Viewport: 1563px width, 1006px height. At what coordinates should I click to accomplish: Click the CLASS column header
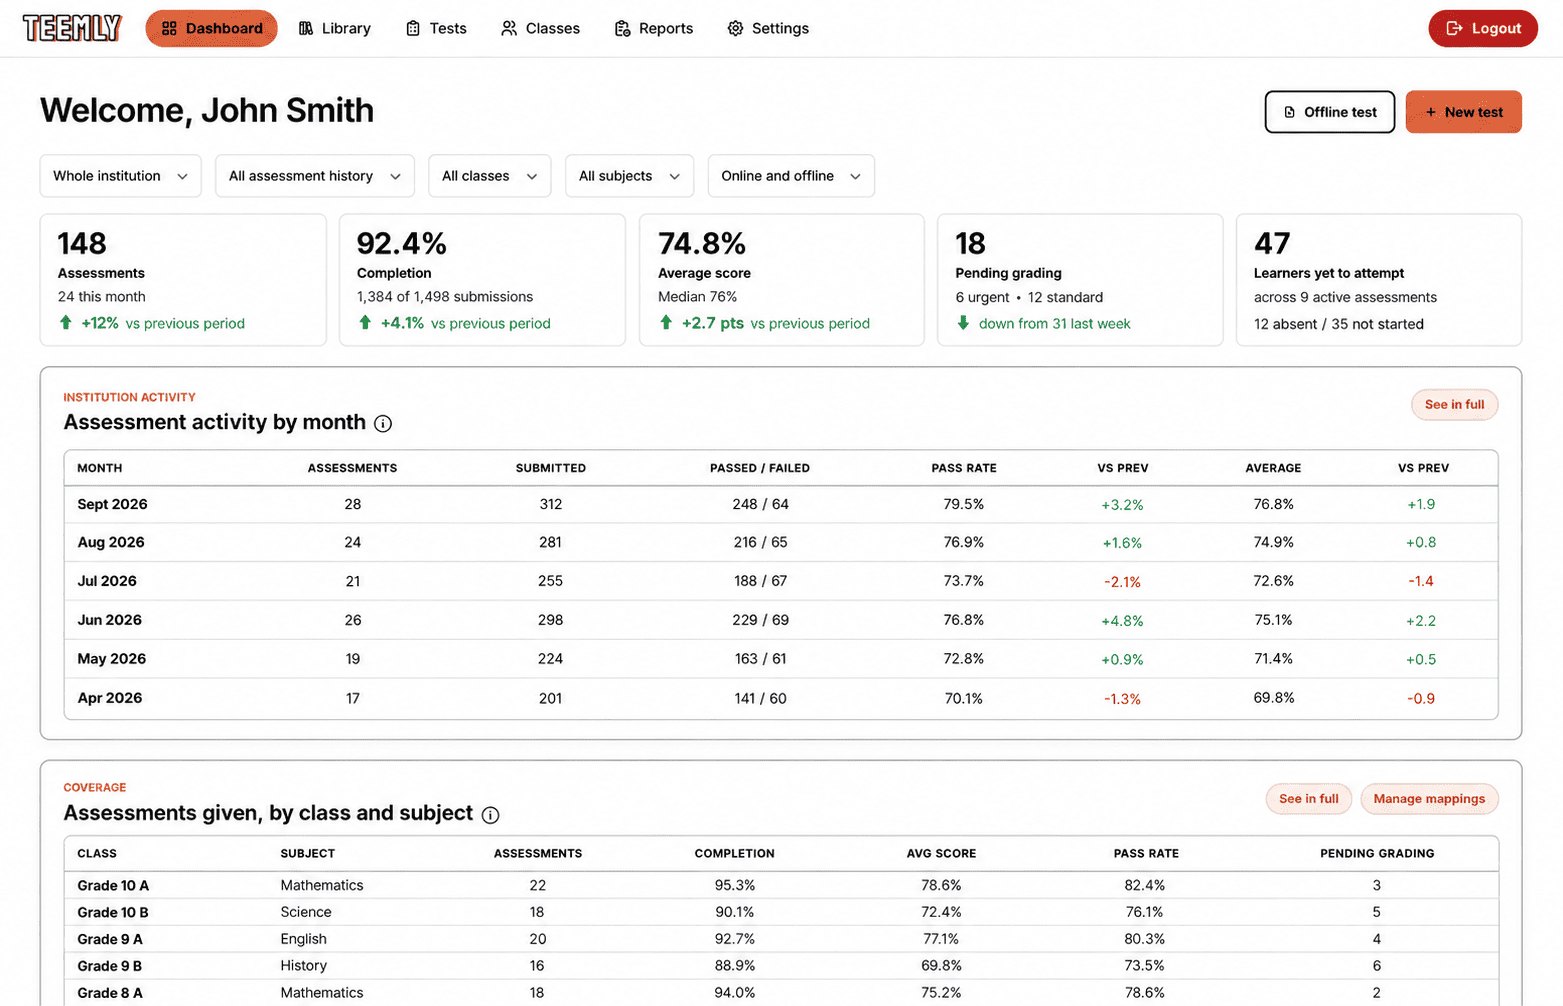tap(97, 854)
